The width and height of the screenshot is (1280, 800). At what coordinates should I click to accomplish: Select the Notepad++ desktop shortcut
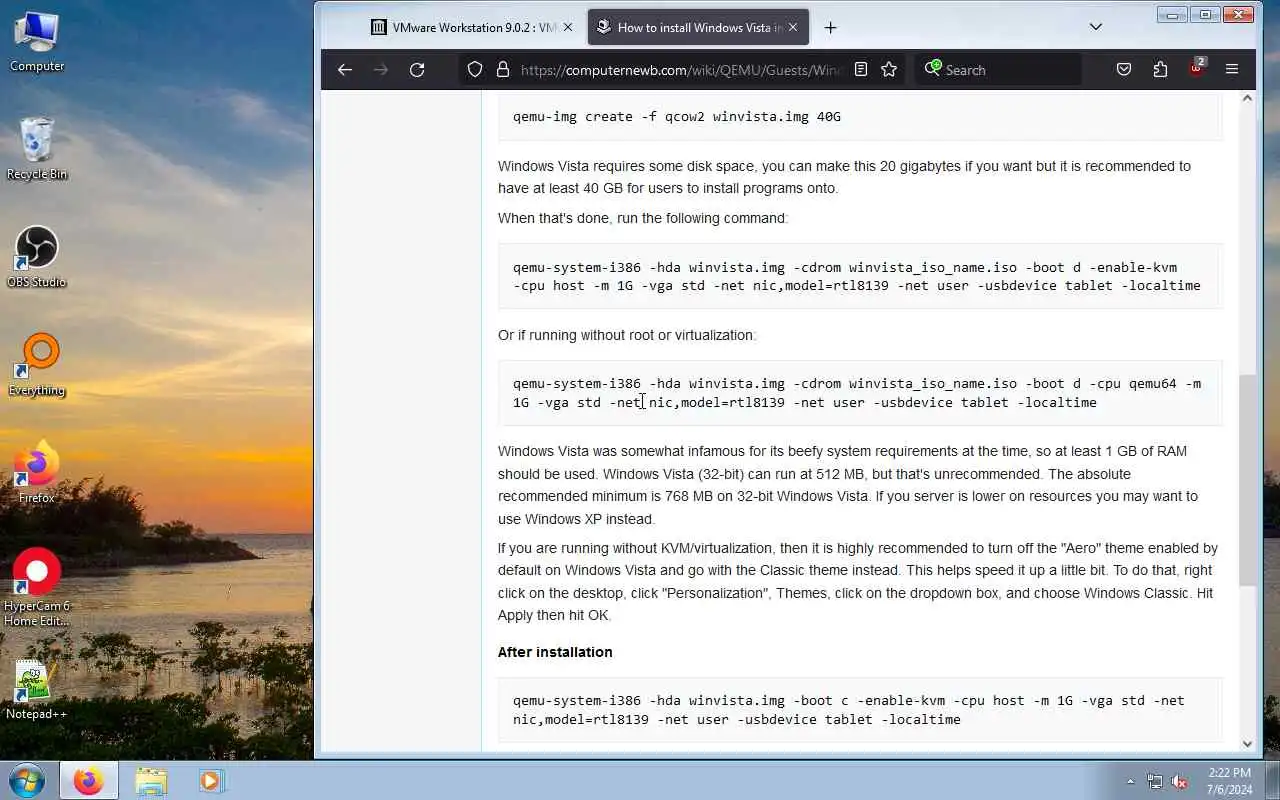(x=37, y=689)
